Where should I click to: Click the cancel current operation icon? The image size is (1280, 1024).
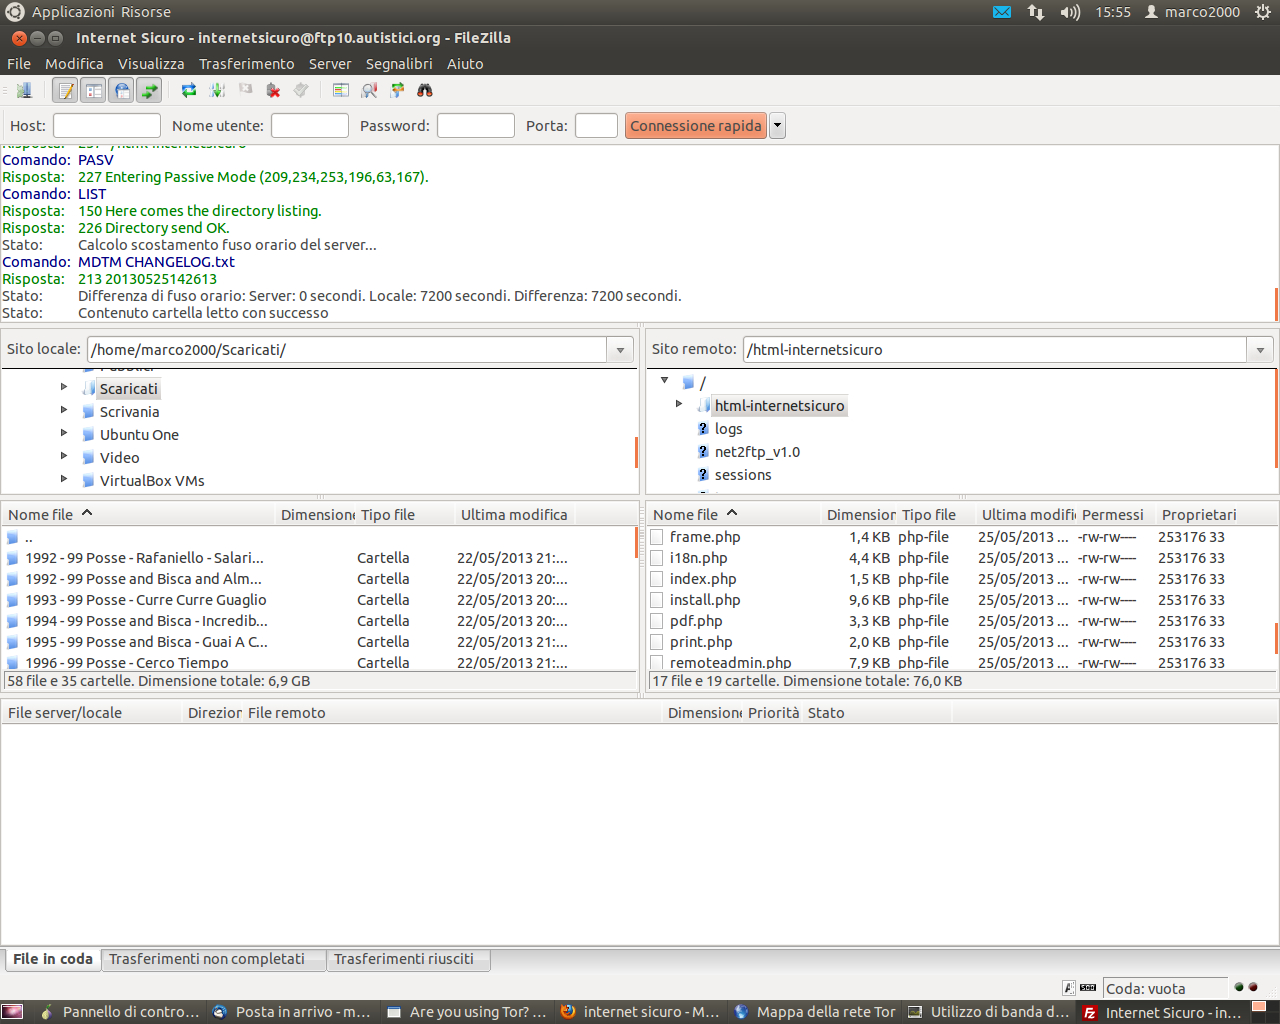[245, 91]
